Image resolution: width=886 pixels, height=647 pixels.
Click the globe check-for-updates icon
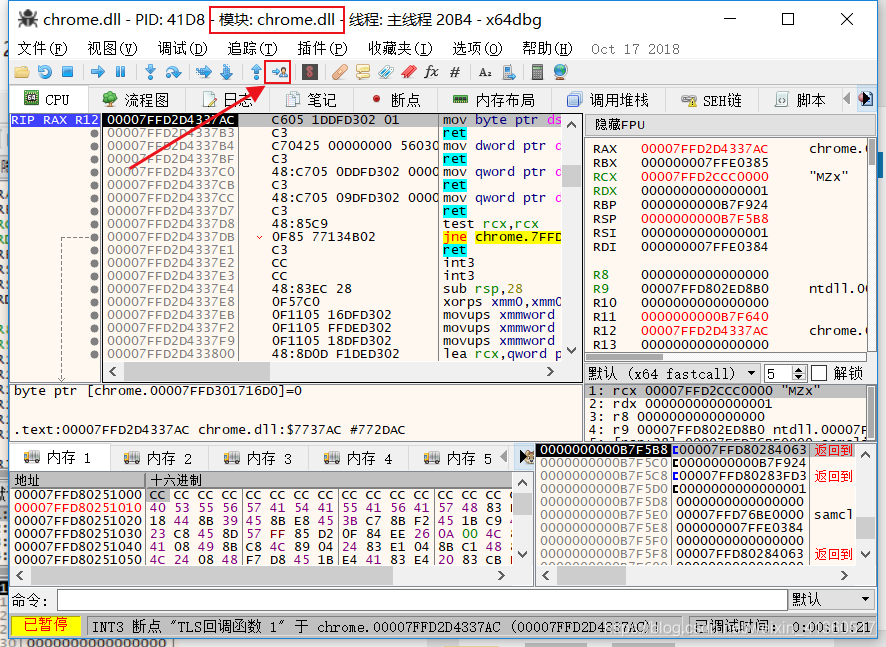click(x=560, y=72)
